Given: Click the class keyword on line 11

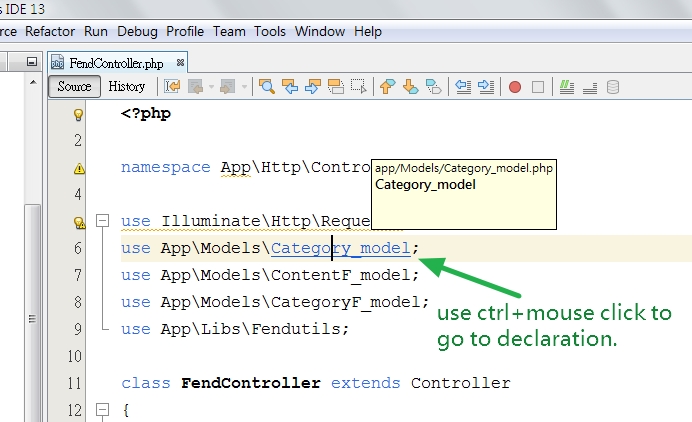Looking at the screenshot, I should 146,383.
